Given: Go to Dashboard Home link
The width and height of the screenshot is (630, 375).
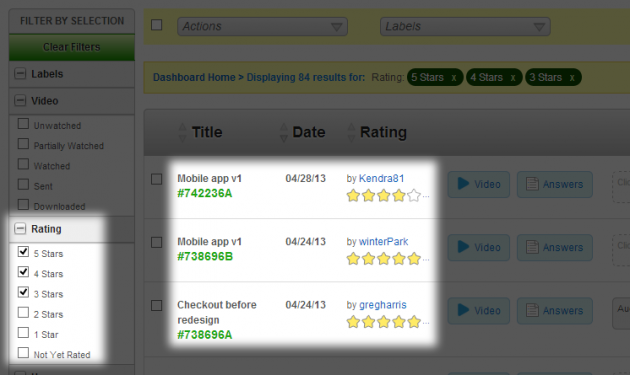Looking at the screenshot, I should [194, 77].
